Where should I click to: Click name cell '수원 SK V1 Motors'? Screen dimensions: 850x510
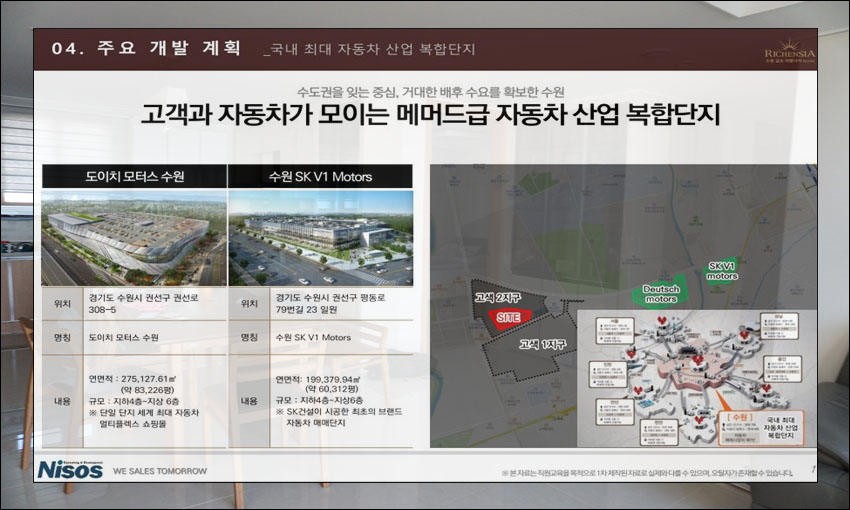click(x=313, y=337)
